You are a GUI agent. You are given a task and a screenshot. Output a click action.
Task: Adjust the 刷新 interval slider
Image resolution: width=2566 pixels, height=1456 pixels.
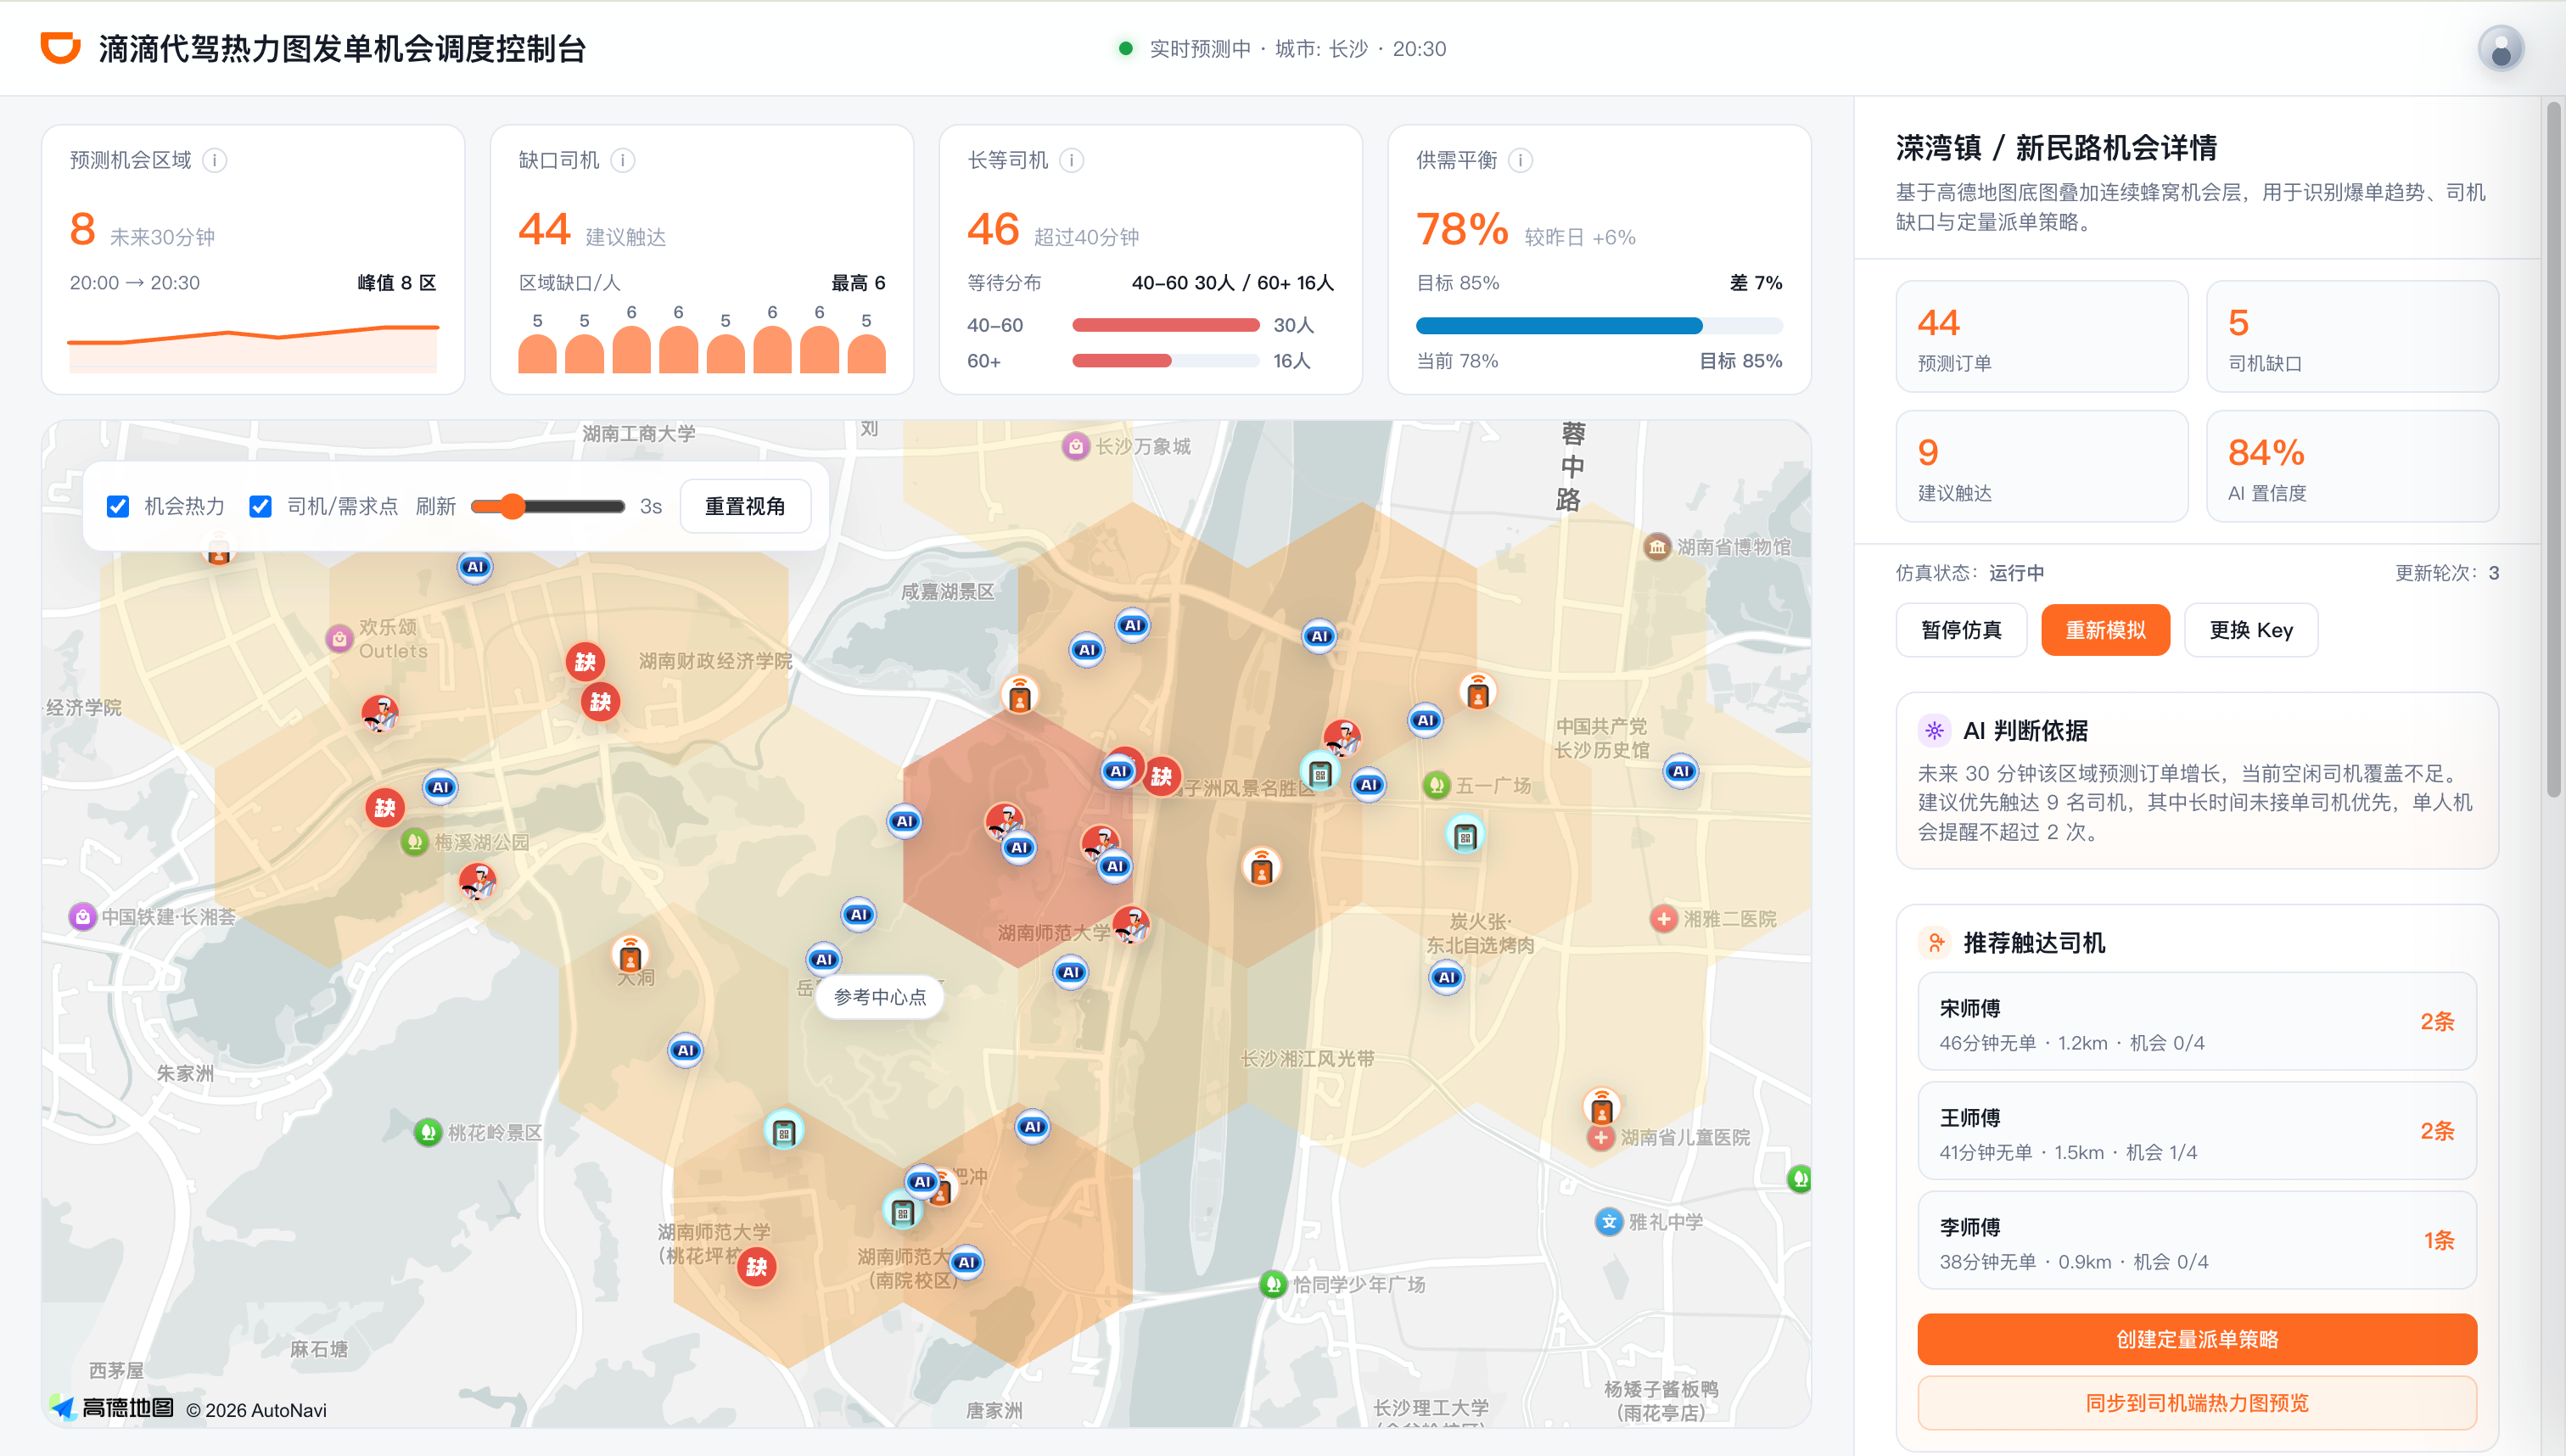click(x=547, y=506)
